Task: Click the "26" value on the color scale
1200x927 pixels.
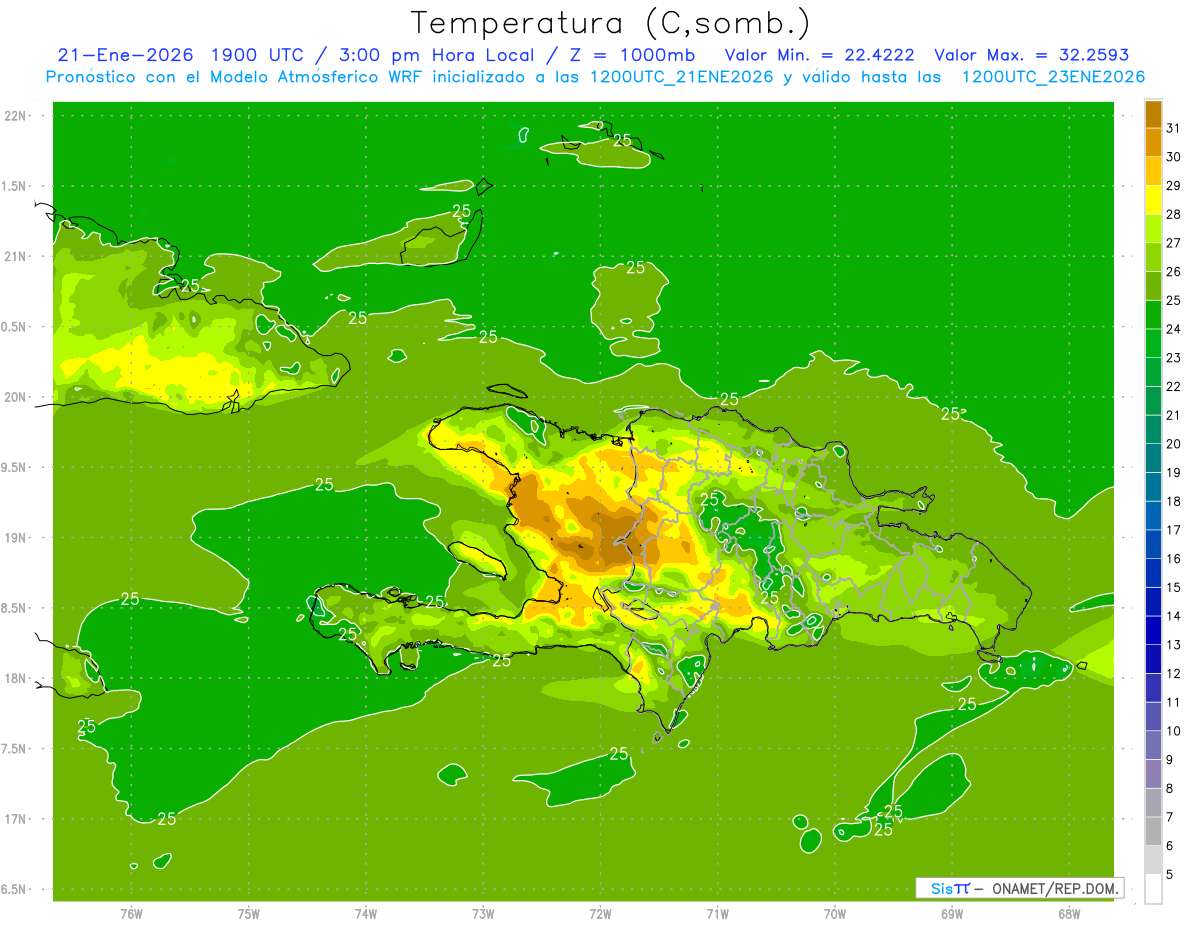Action: coord(1174,272)
